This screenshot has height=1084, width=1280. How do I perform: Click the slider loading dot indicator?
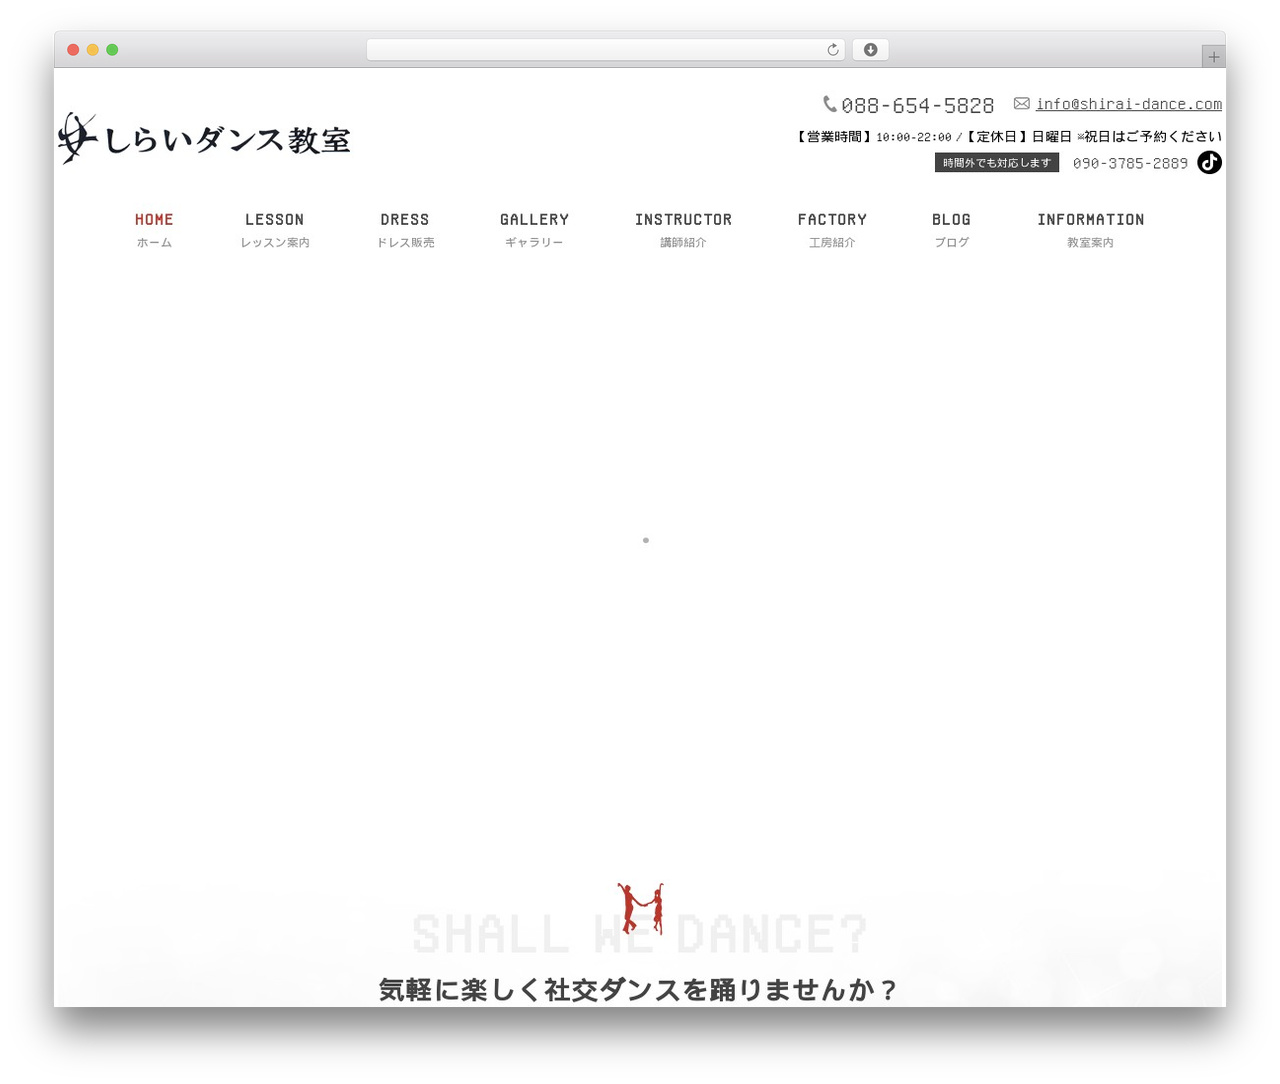(646, 540)
